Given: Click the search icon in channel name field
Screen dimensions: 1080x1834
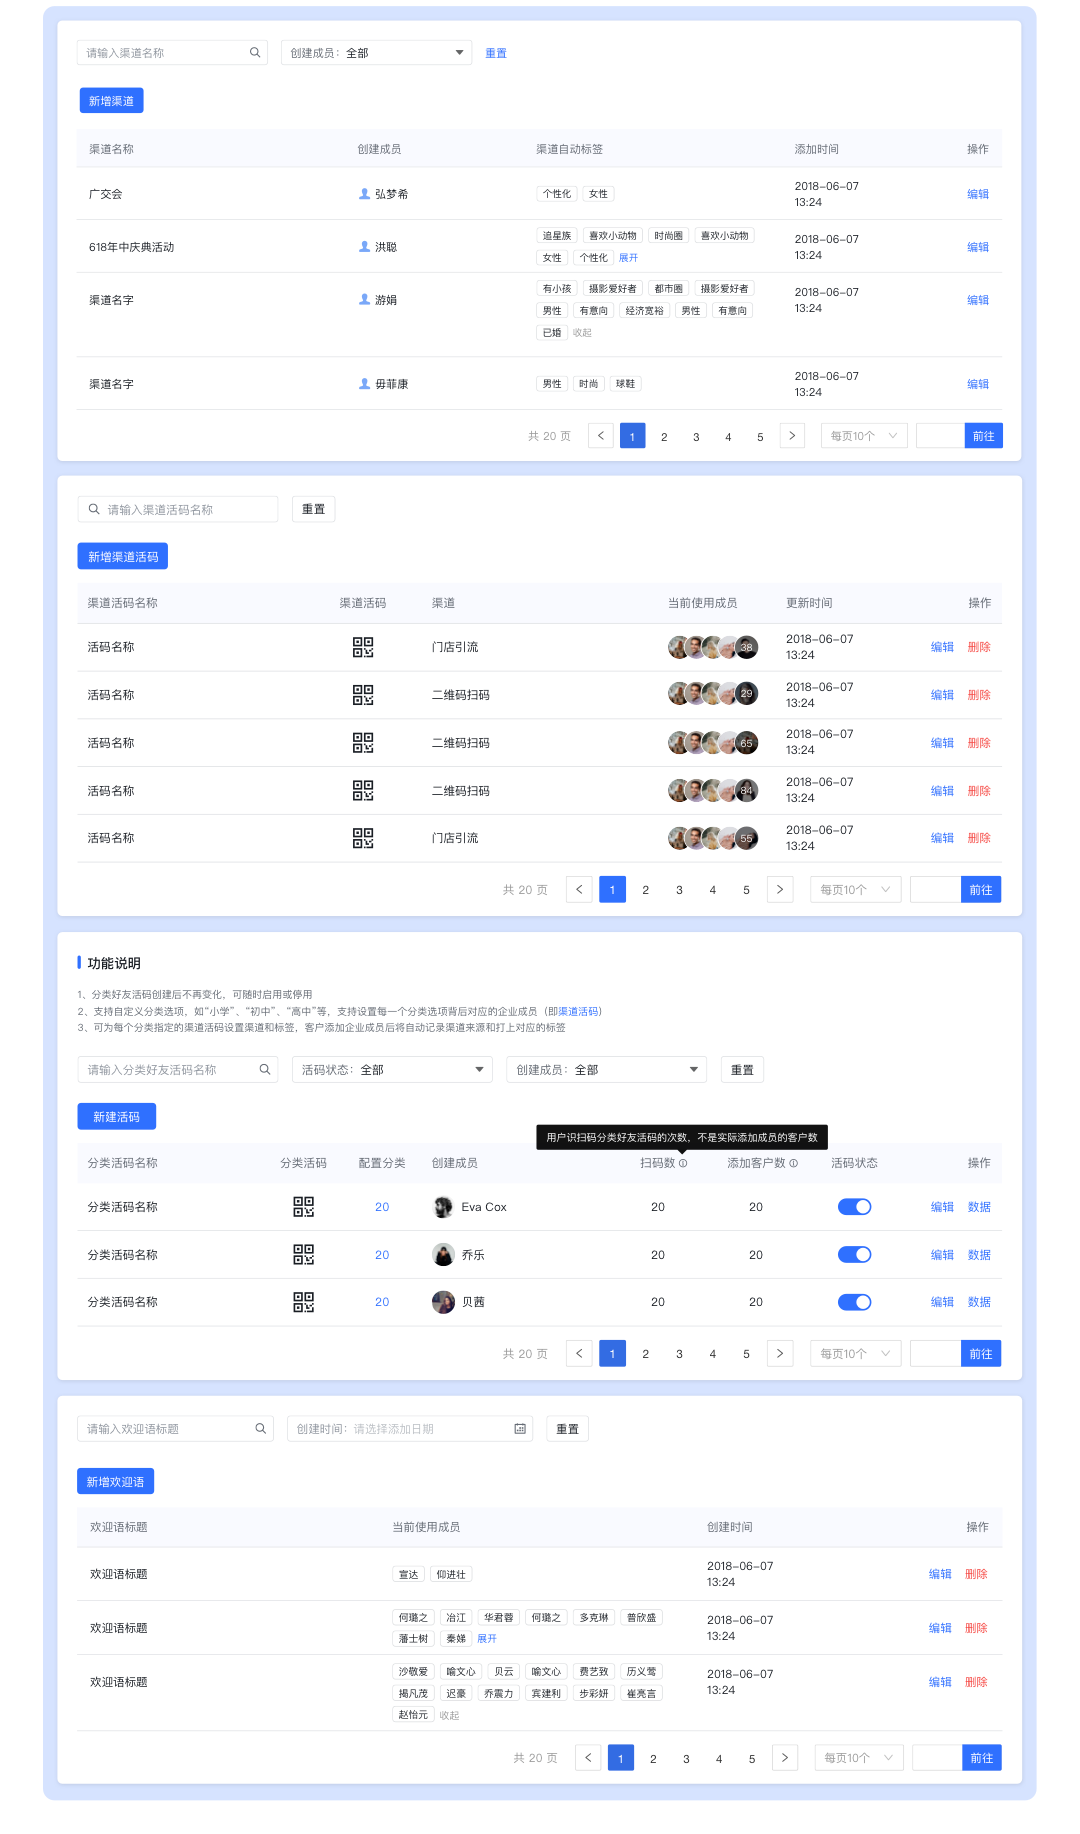Looking at the screenshot, I should coord(255,53).
